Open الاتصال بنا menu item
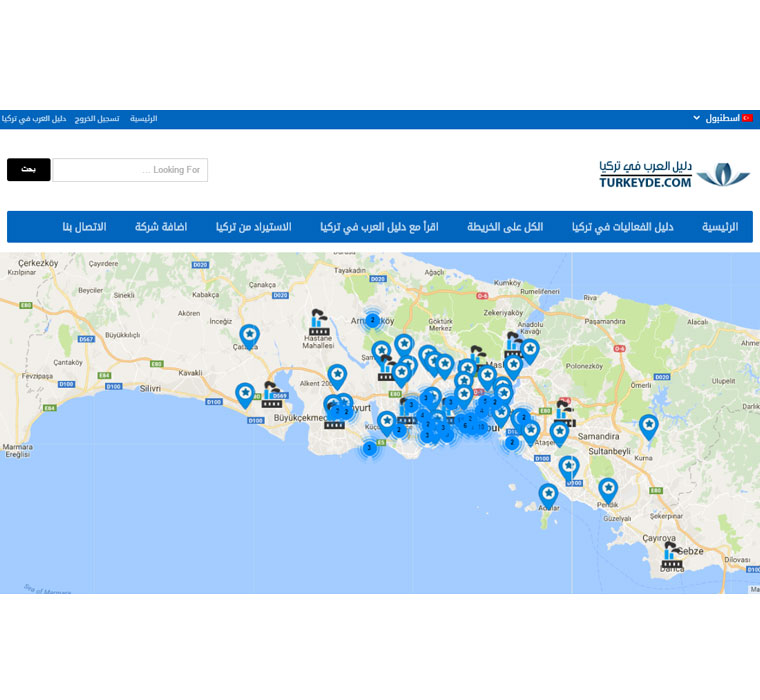The width and height of the screenshot is (760, 700). [x=84, y=227]
